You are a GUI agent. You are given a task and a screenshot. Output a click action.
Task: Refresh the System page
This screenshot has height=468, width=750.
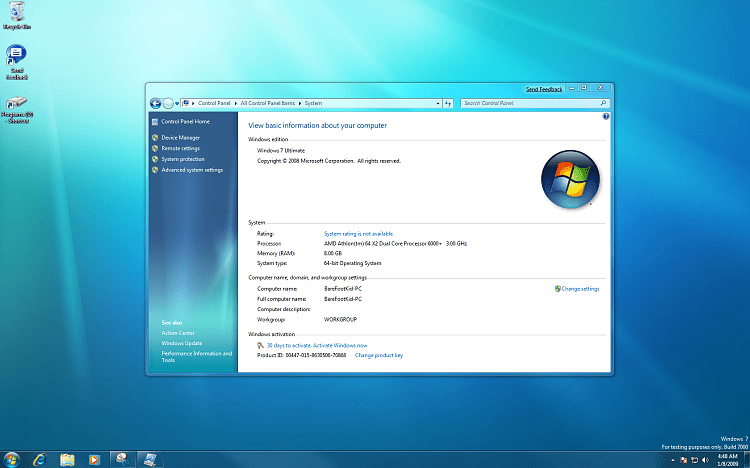coord(448,103)
